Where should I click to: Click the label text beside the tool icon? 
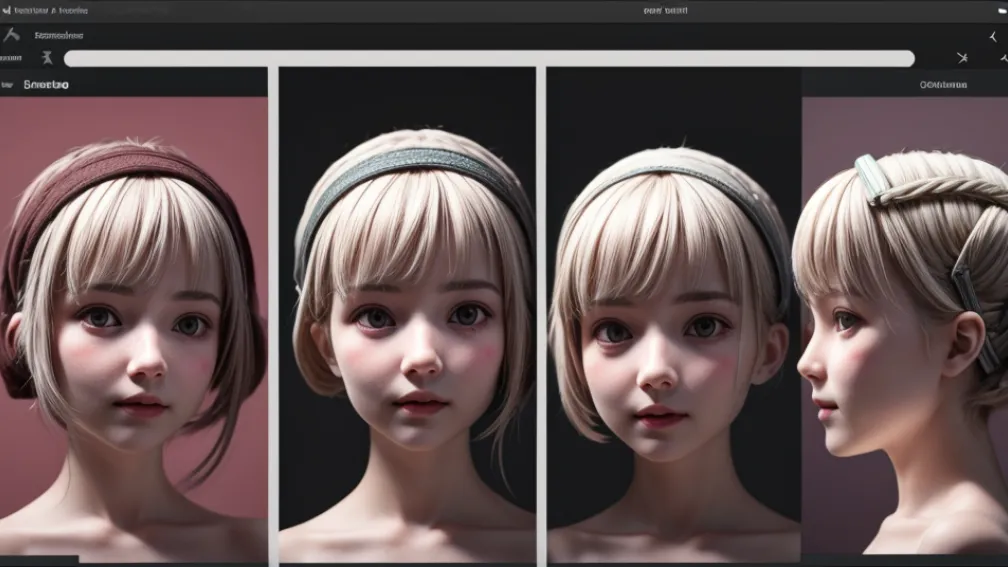58,35
